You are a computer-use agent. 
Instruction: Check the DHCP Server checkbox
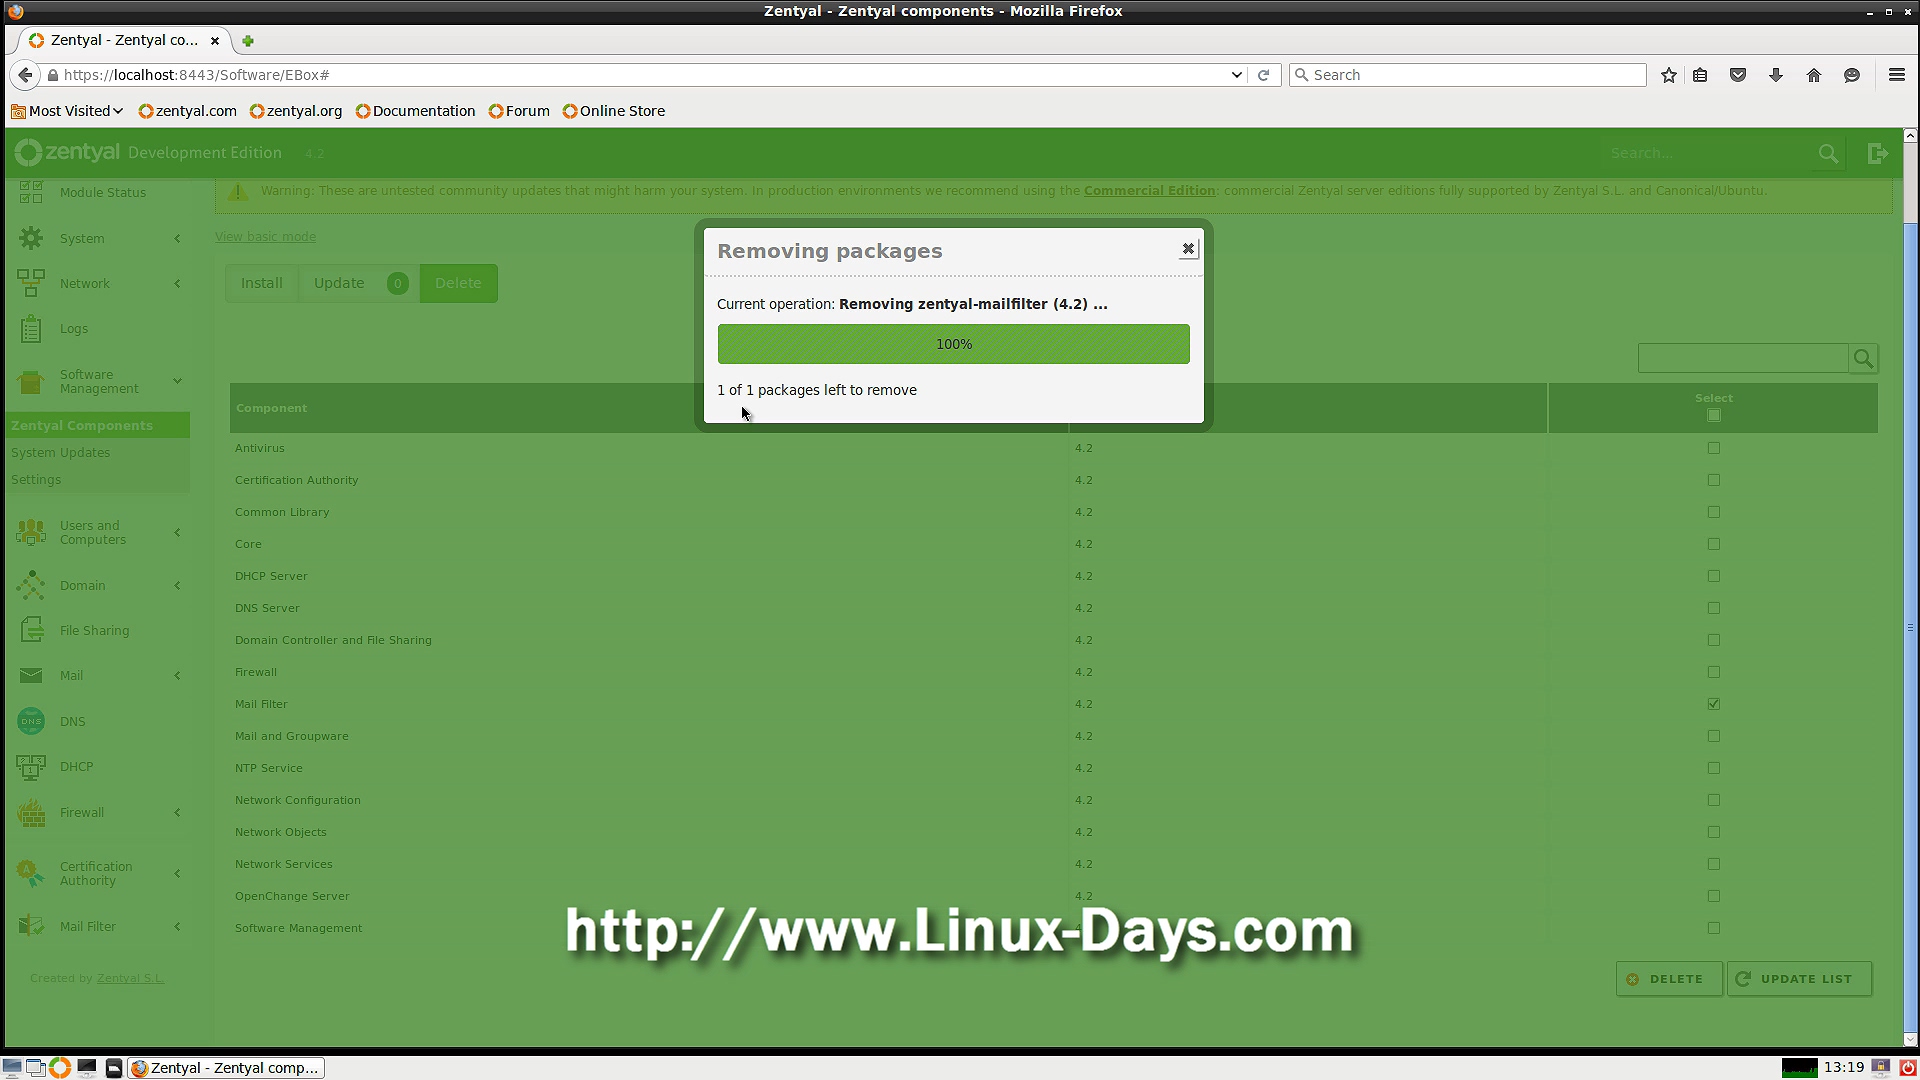pyautogui.click(x=1714, y=576)
